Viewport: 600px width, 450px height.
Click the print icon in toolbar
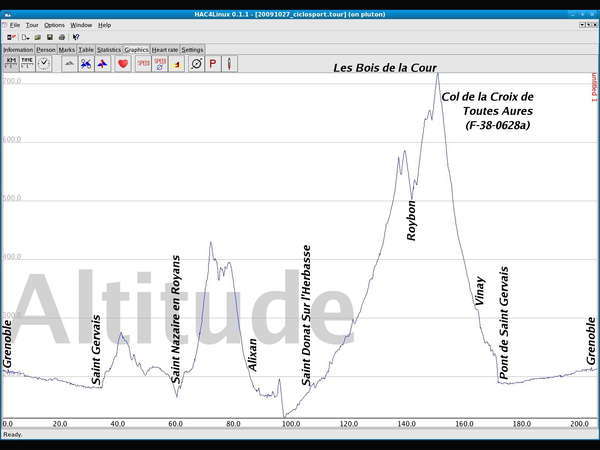(x=61, y=37)
